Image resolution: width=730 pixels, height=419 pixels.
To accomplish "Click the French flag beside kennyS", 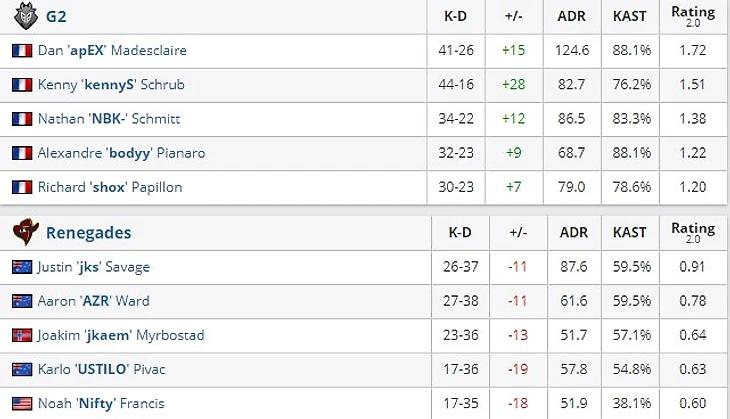I will coord(22,85).
